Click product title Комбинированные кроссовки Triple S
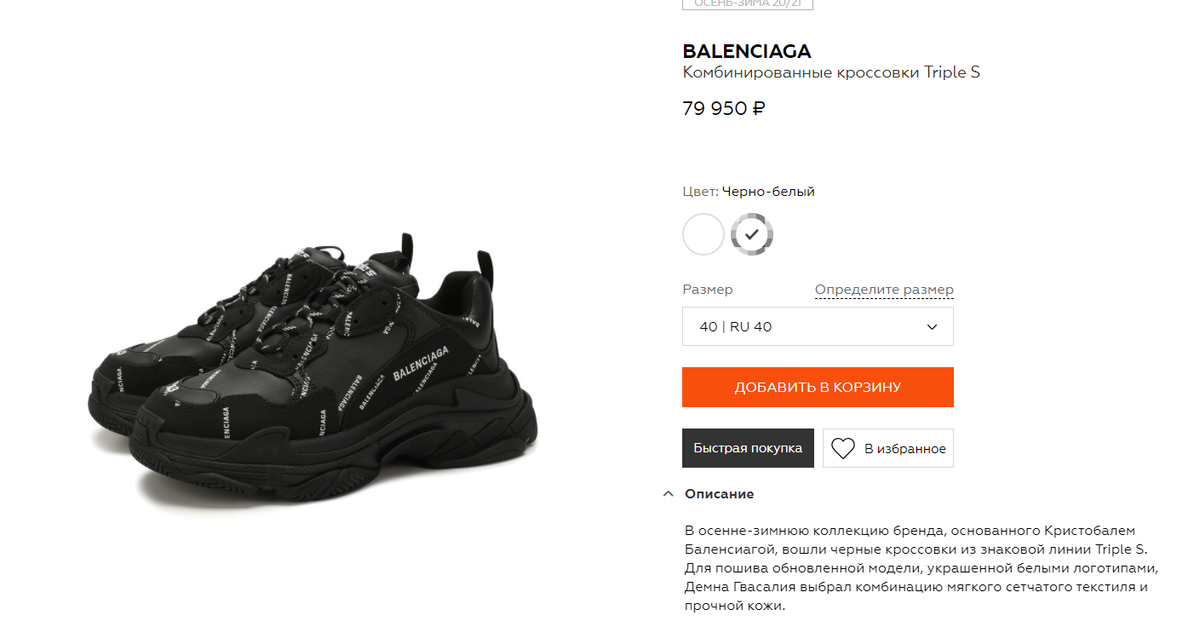 click(831, 73)
